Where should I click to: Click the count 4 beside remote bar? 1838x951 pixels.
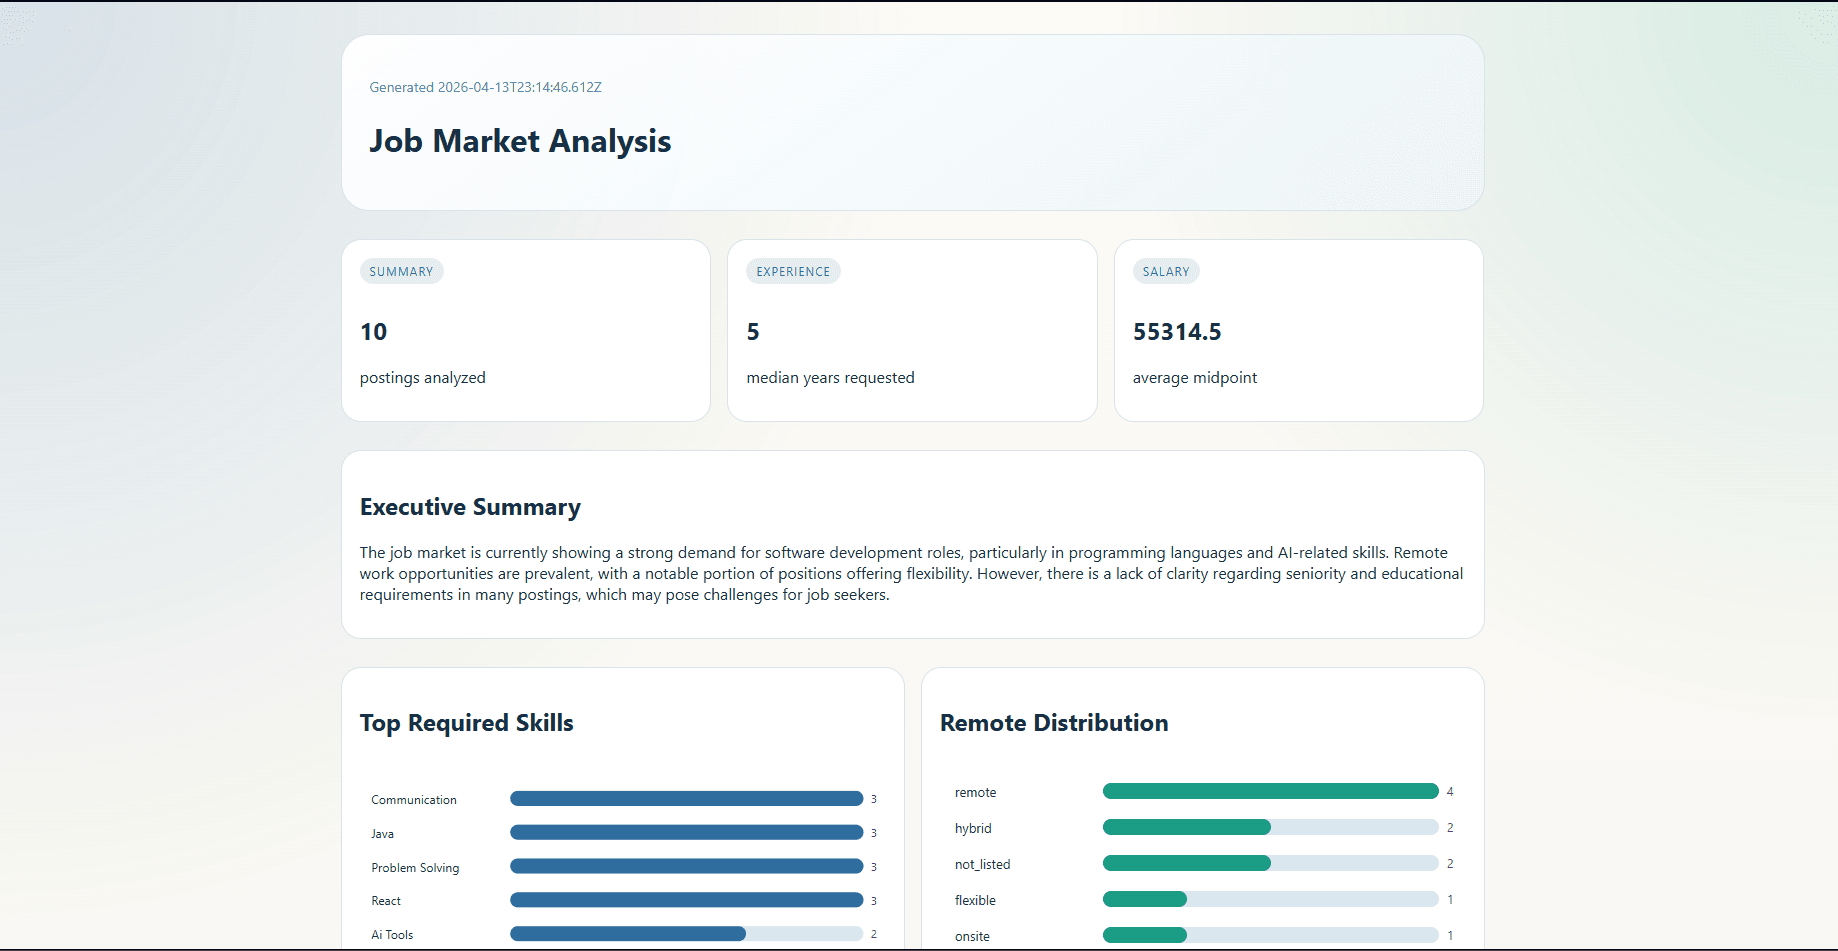(1450, 792)
